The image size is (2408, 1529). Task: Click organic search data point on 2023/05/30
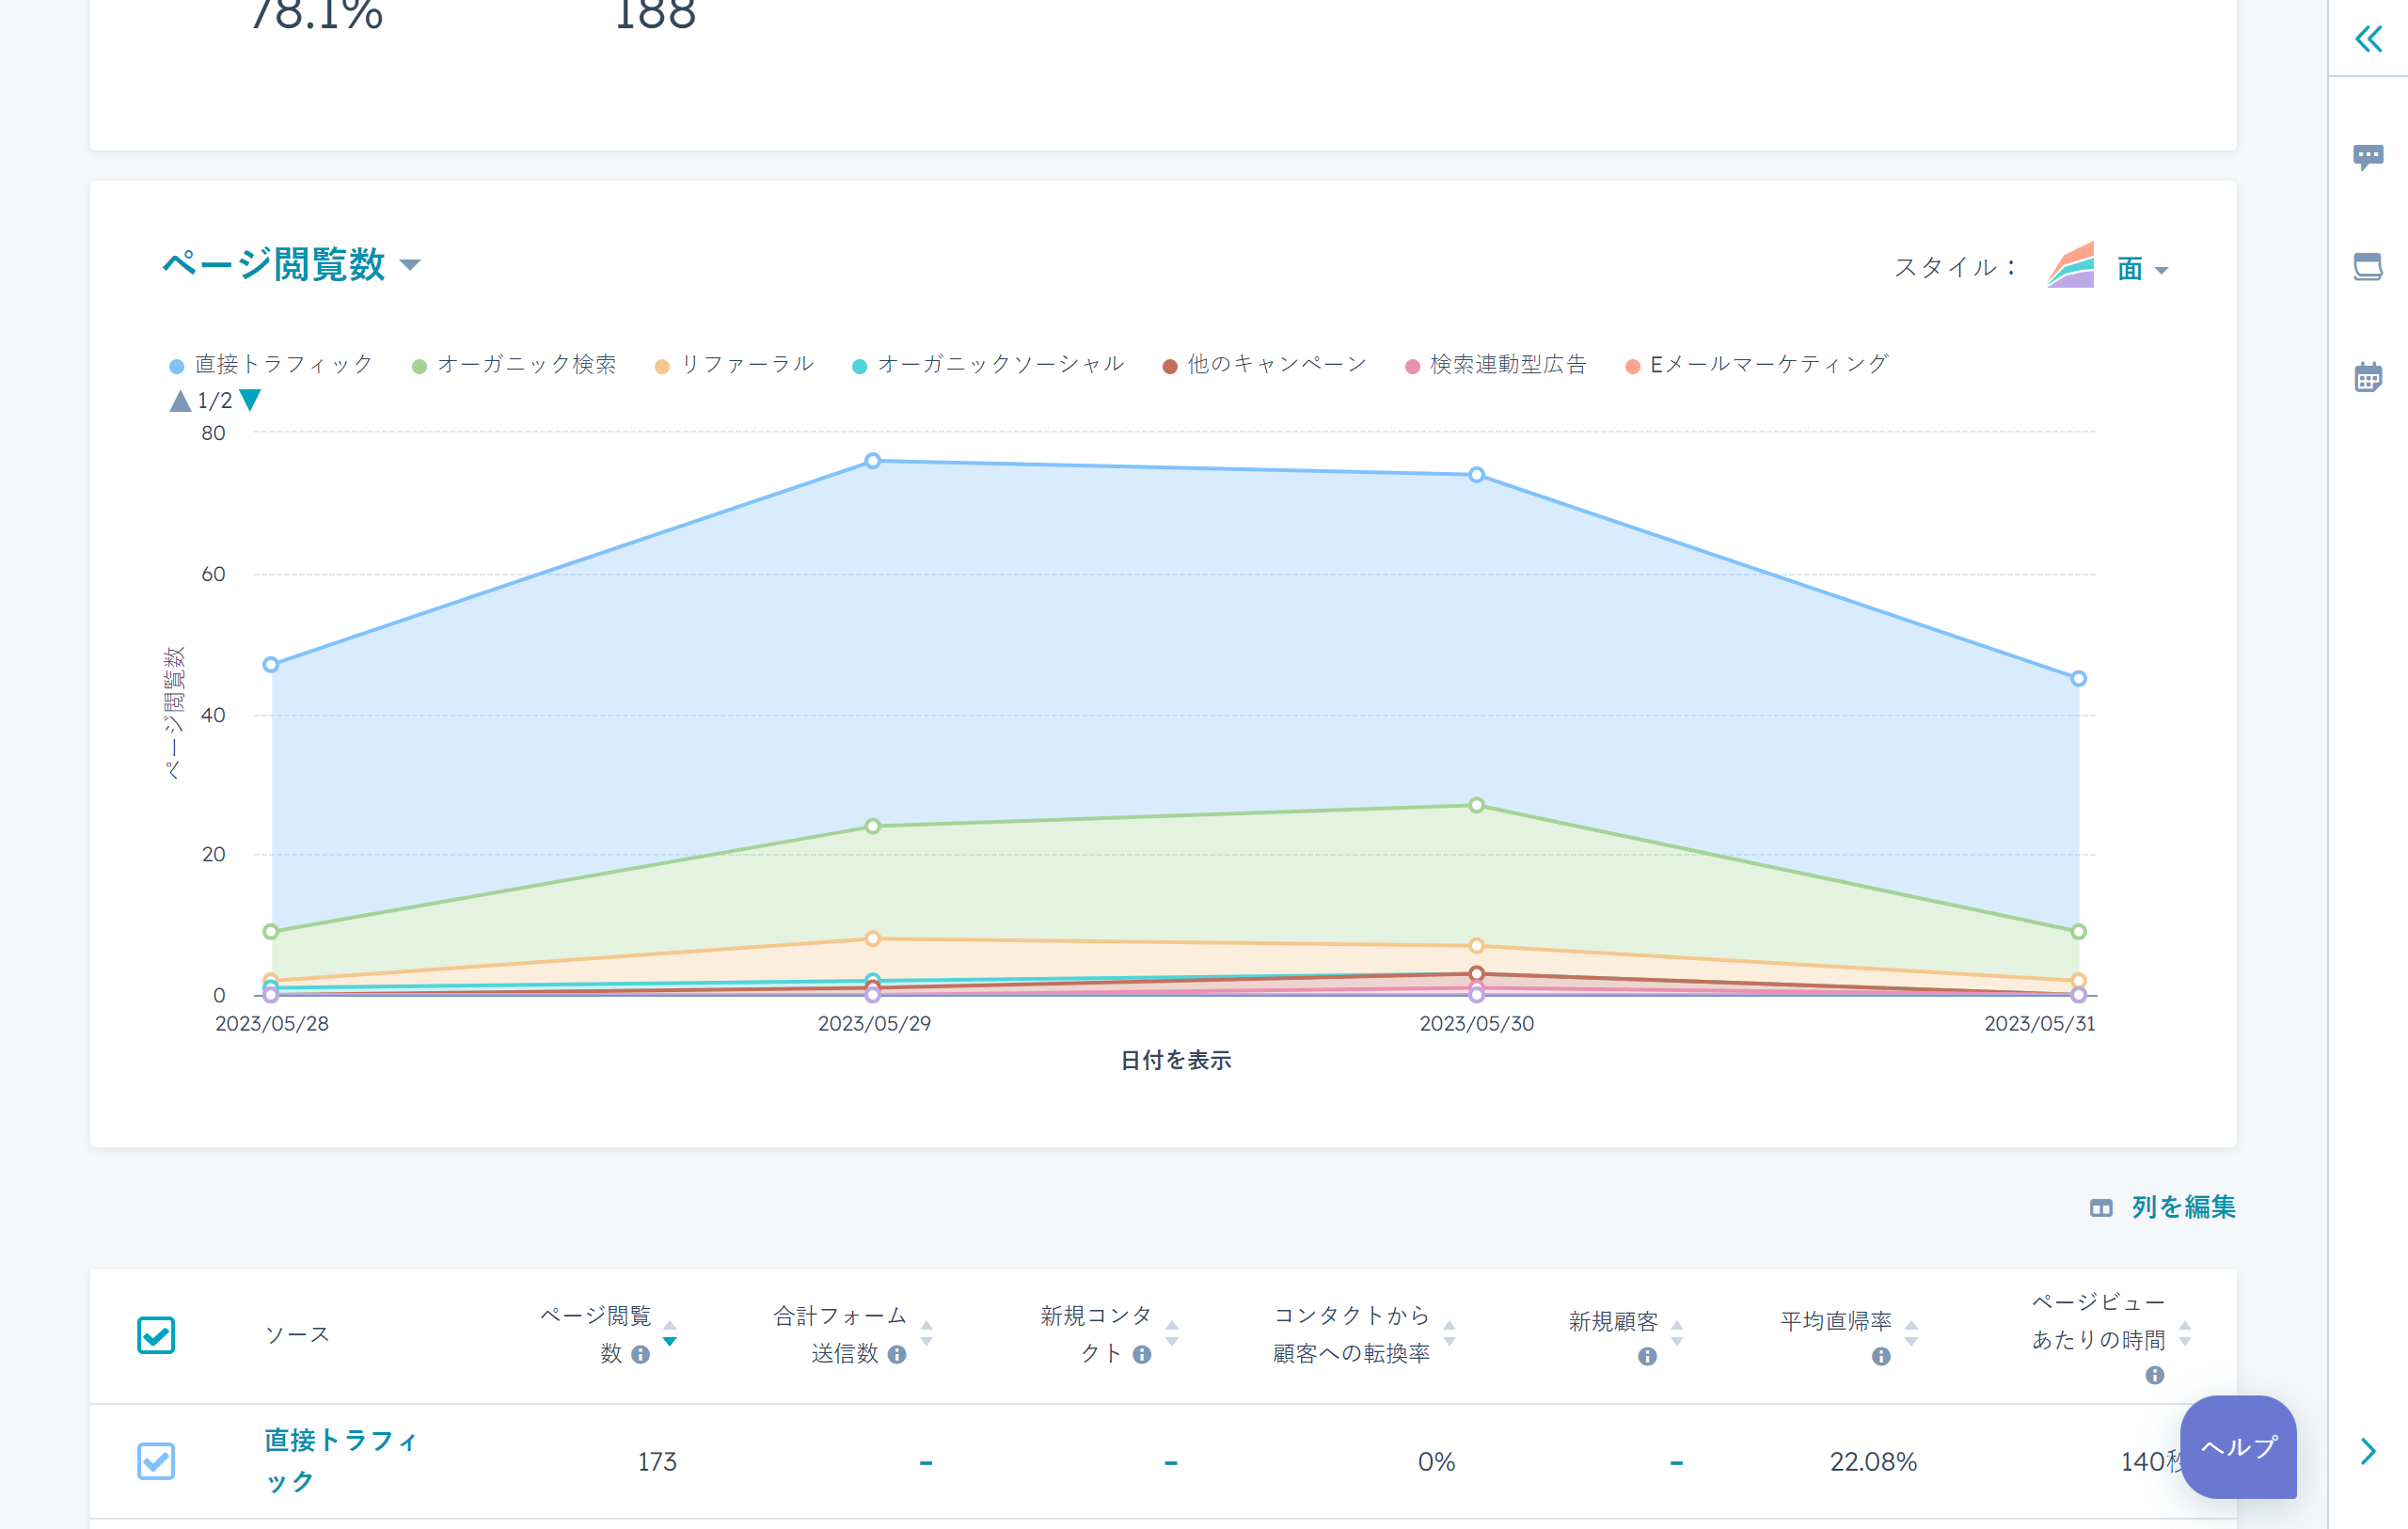click(x=1477, y=805)
